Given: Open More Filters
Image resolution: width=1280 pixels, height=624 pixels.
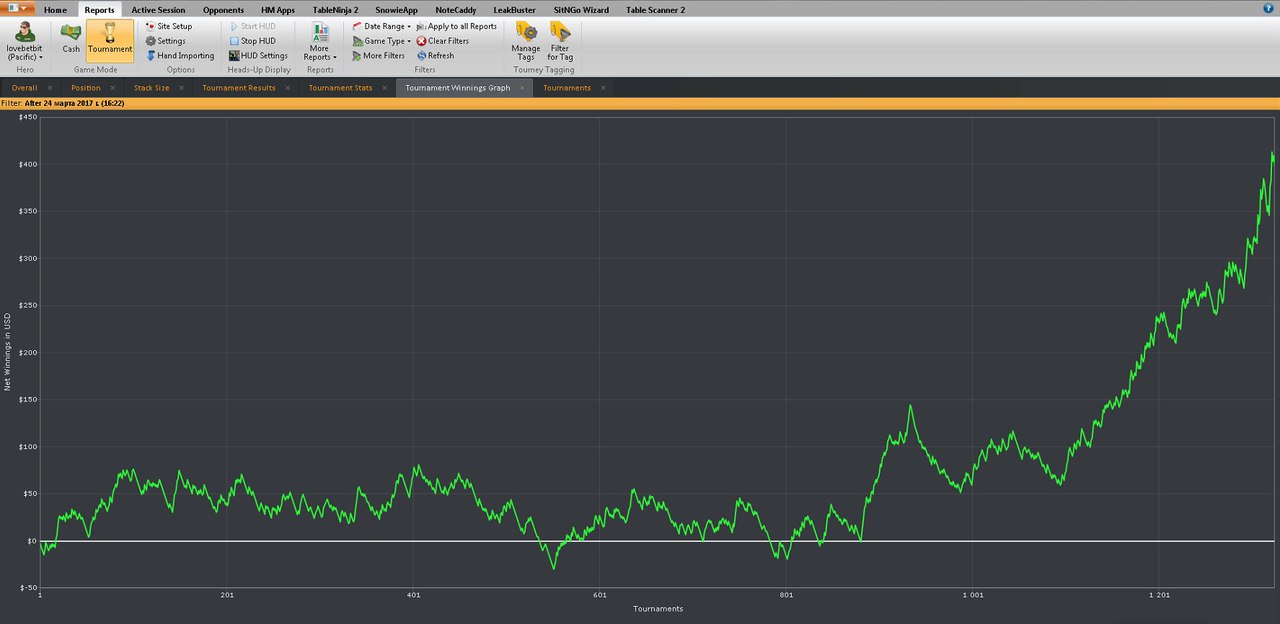Looking at the screenshot, I should 378,56.
